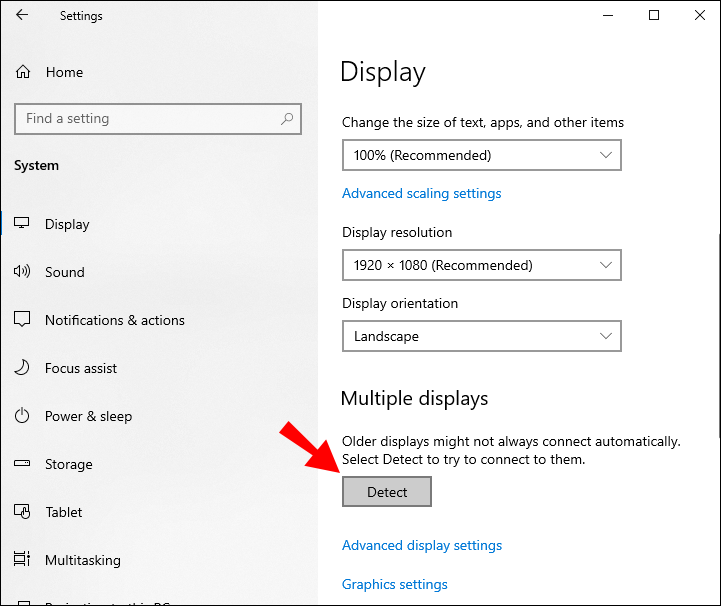Go to Notifications & actions
Viewport: 721px width, 606px height.
point(114,320)
